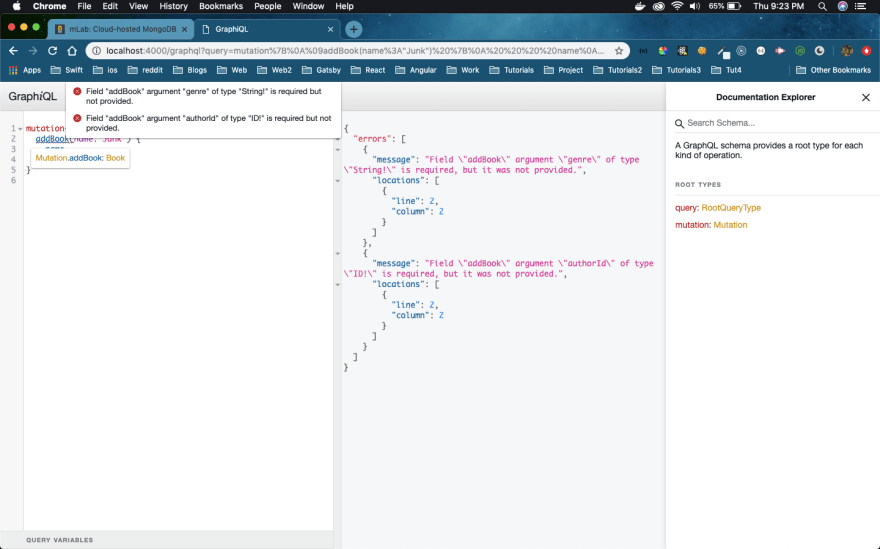Fold the first locations array
The image size is (880, 549).
(338, 181)
